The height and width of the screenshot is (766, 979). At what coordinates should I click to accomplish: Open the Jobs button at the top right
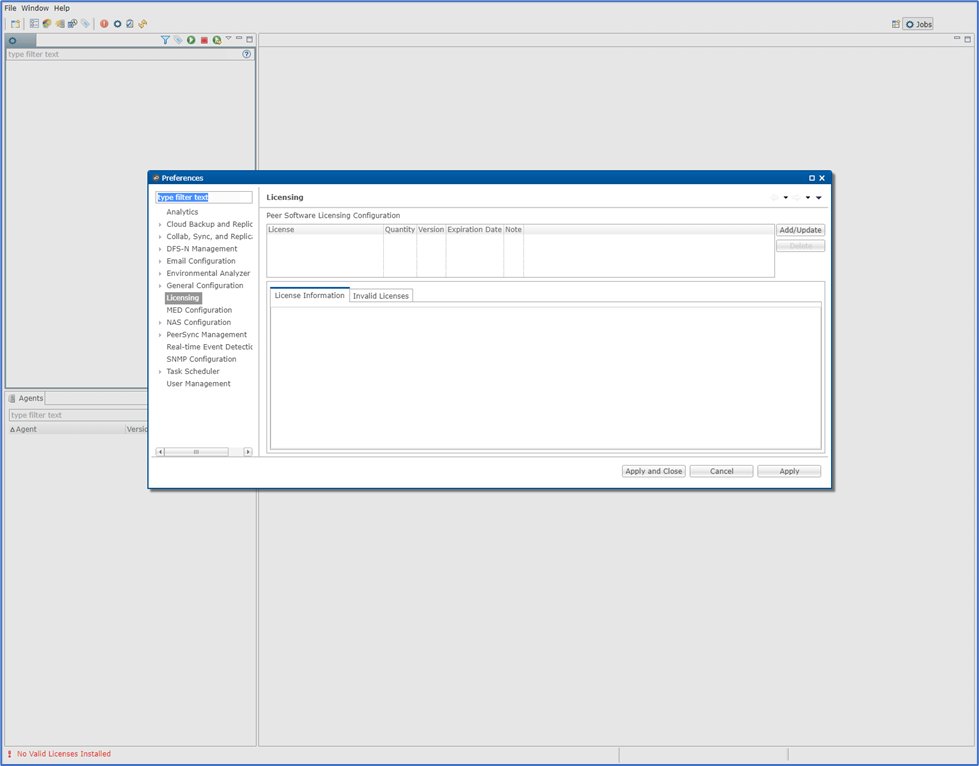click(917, 23)
